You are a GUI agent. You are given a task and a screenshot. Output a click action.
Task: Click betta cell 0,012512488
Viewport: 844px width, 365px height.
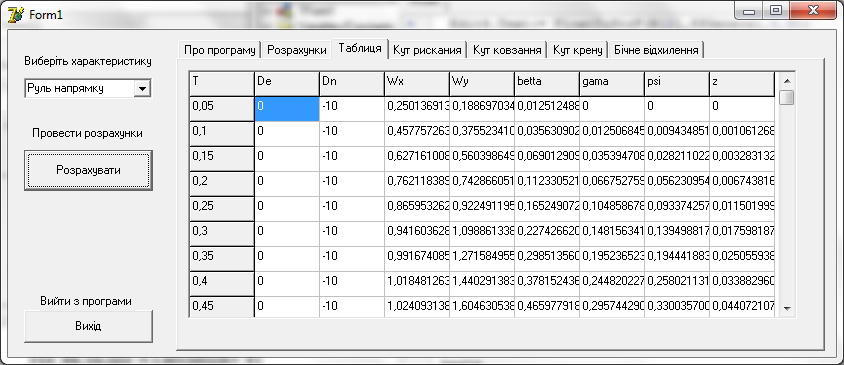(x=547, y=109)
